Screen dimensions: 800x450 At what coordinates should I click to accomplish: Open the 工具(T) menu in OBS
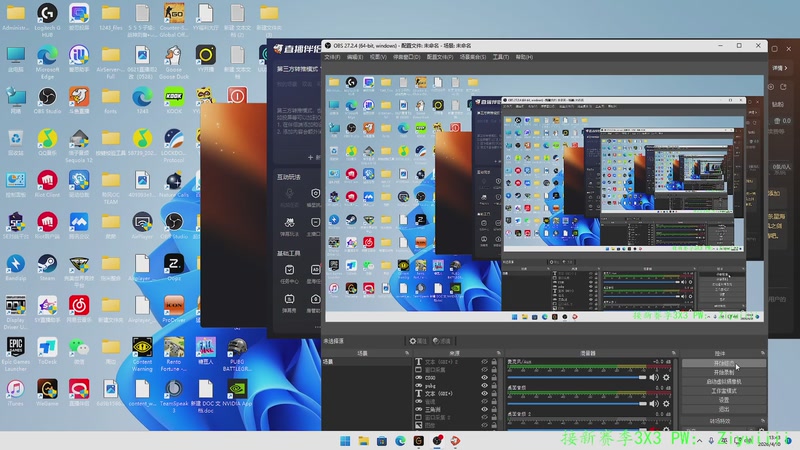point(500,57)
